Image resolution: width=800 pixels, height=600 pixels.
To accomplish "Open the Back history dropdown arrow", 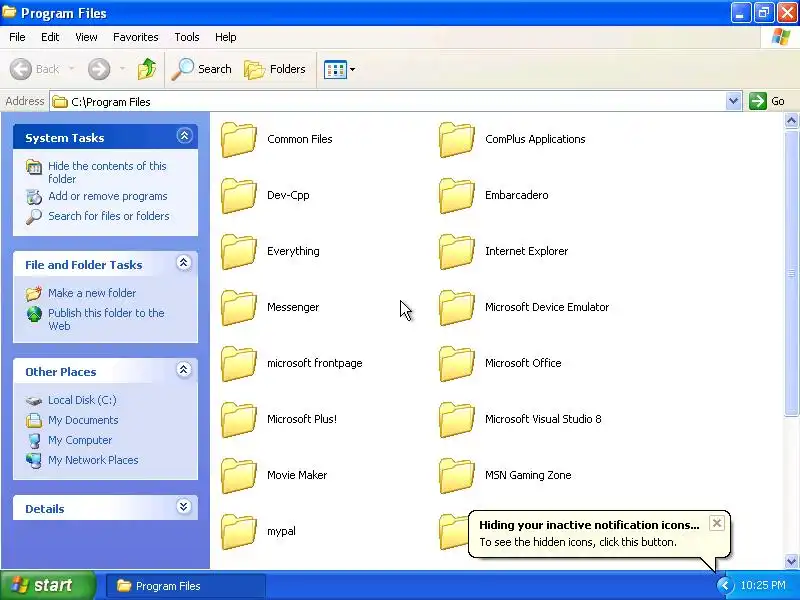I will 71,69.
